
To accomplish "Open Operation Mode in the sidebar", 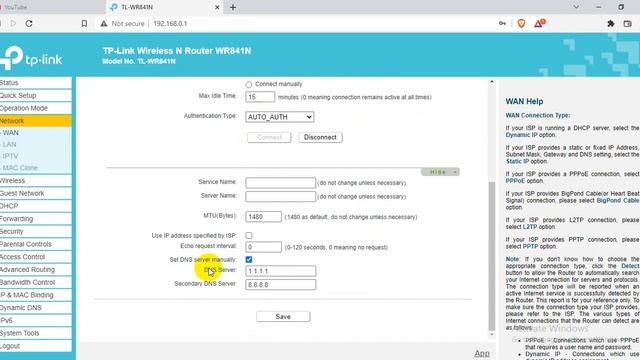I will 36,108.
